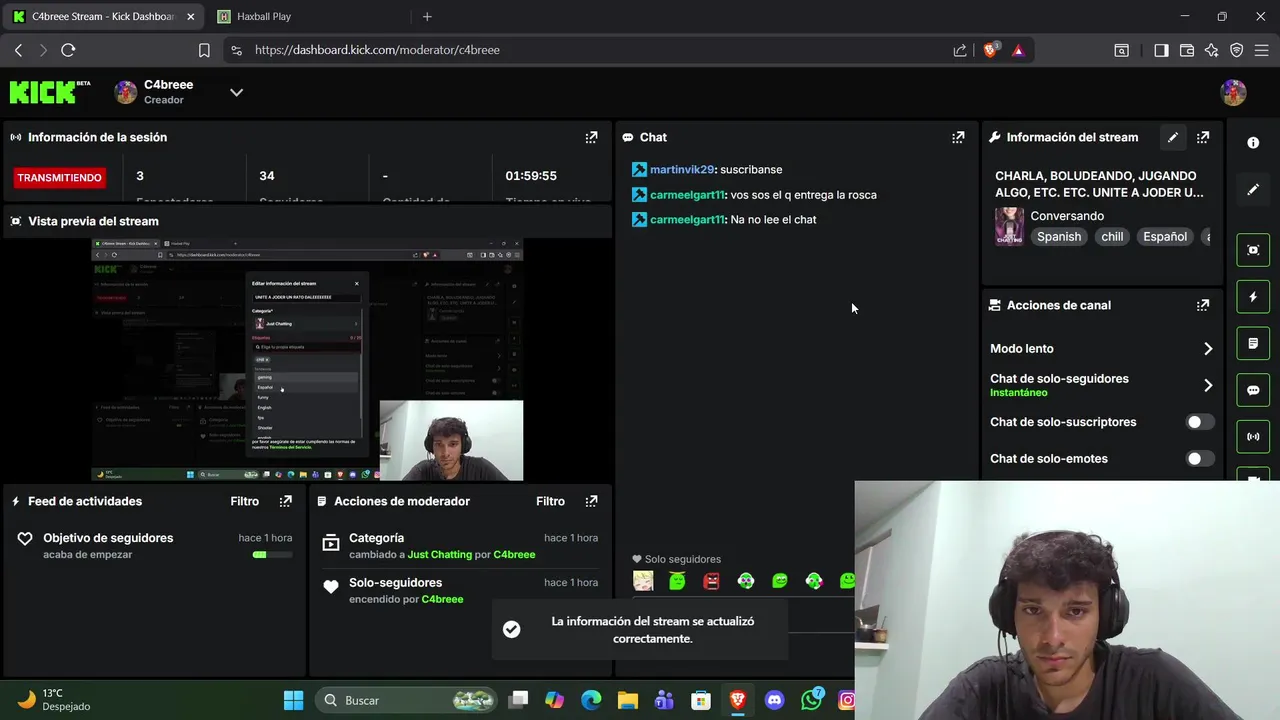Click the Solo-seguidores moderator action entry
The width and height of the screenshot is (1280, 720).
tap(459, 590)
